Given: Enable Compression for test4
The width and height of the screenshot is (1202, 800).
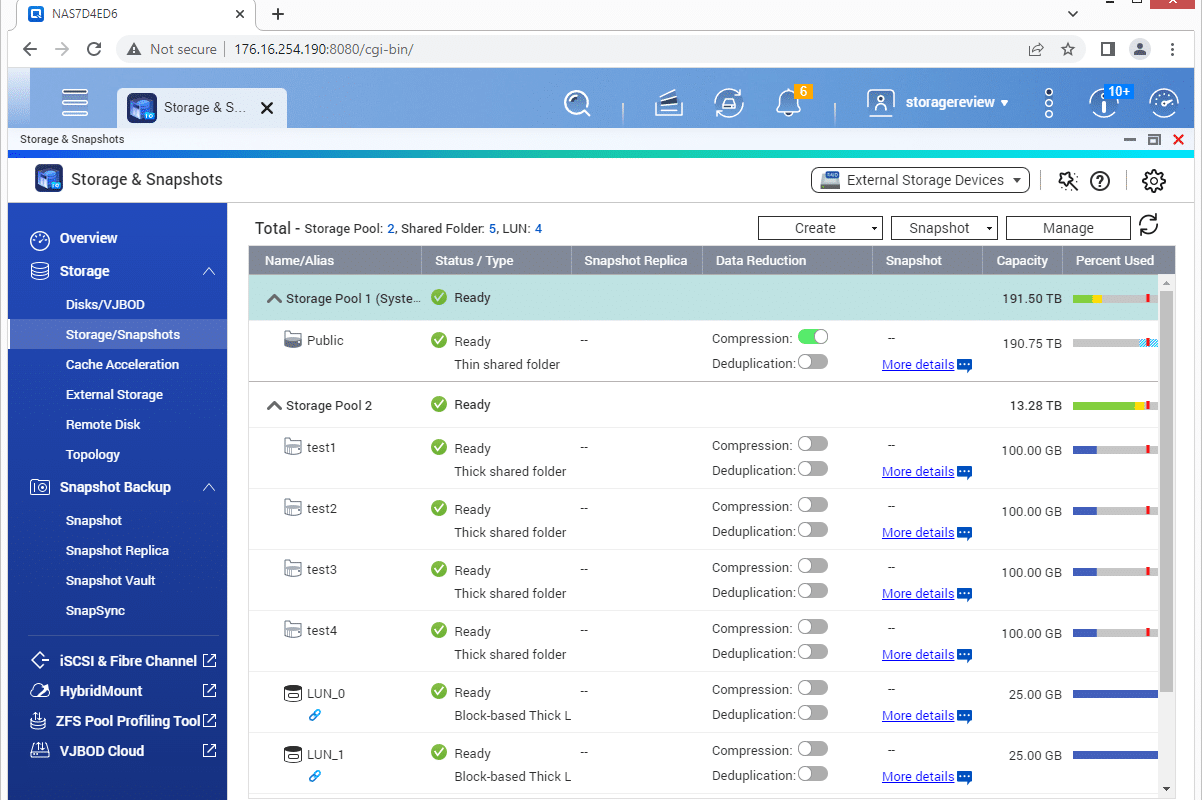Looking at the screenshot, I should pyautogui.click(x=813, y=627).
